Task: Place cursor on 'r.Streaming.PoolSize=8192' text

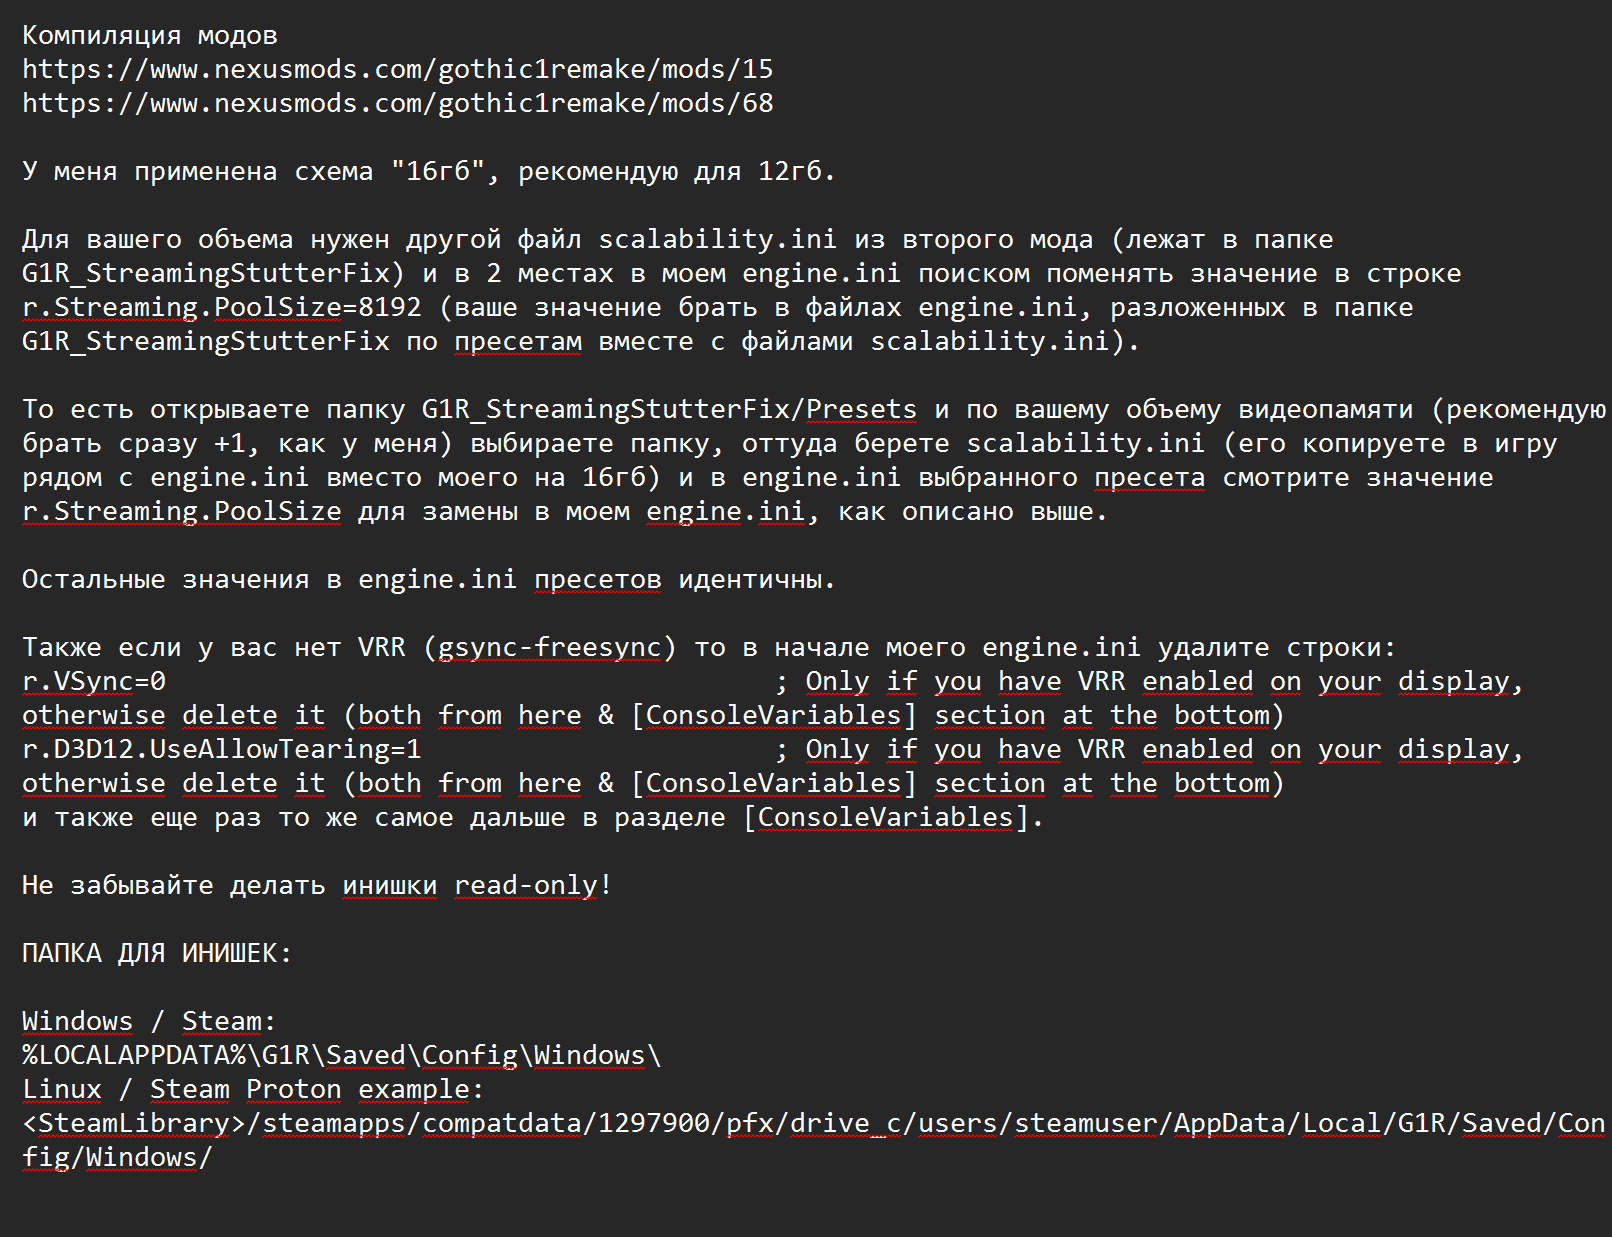Action: pos(222,307)
